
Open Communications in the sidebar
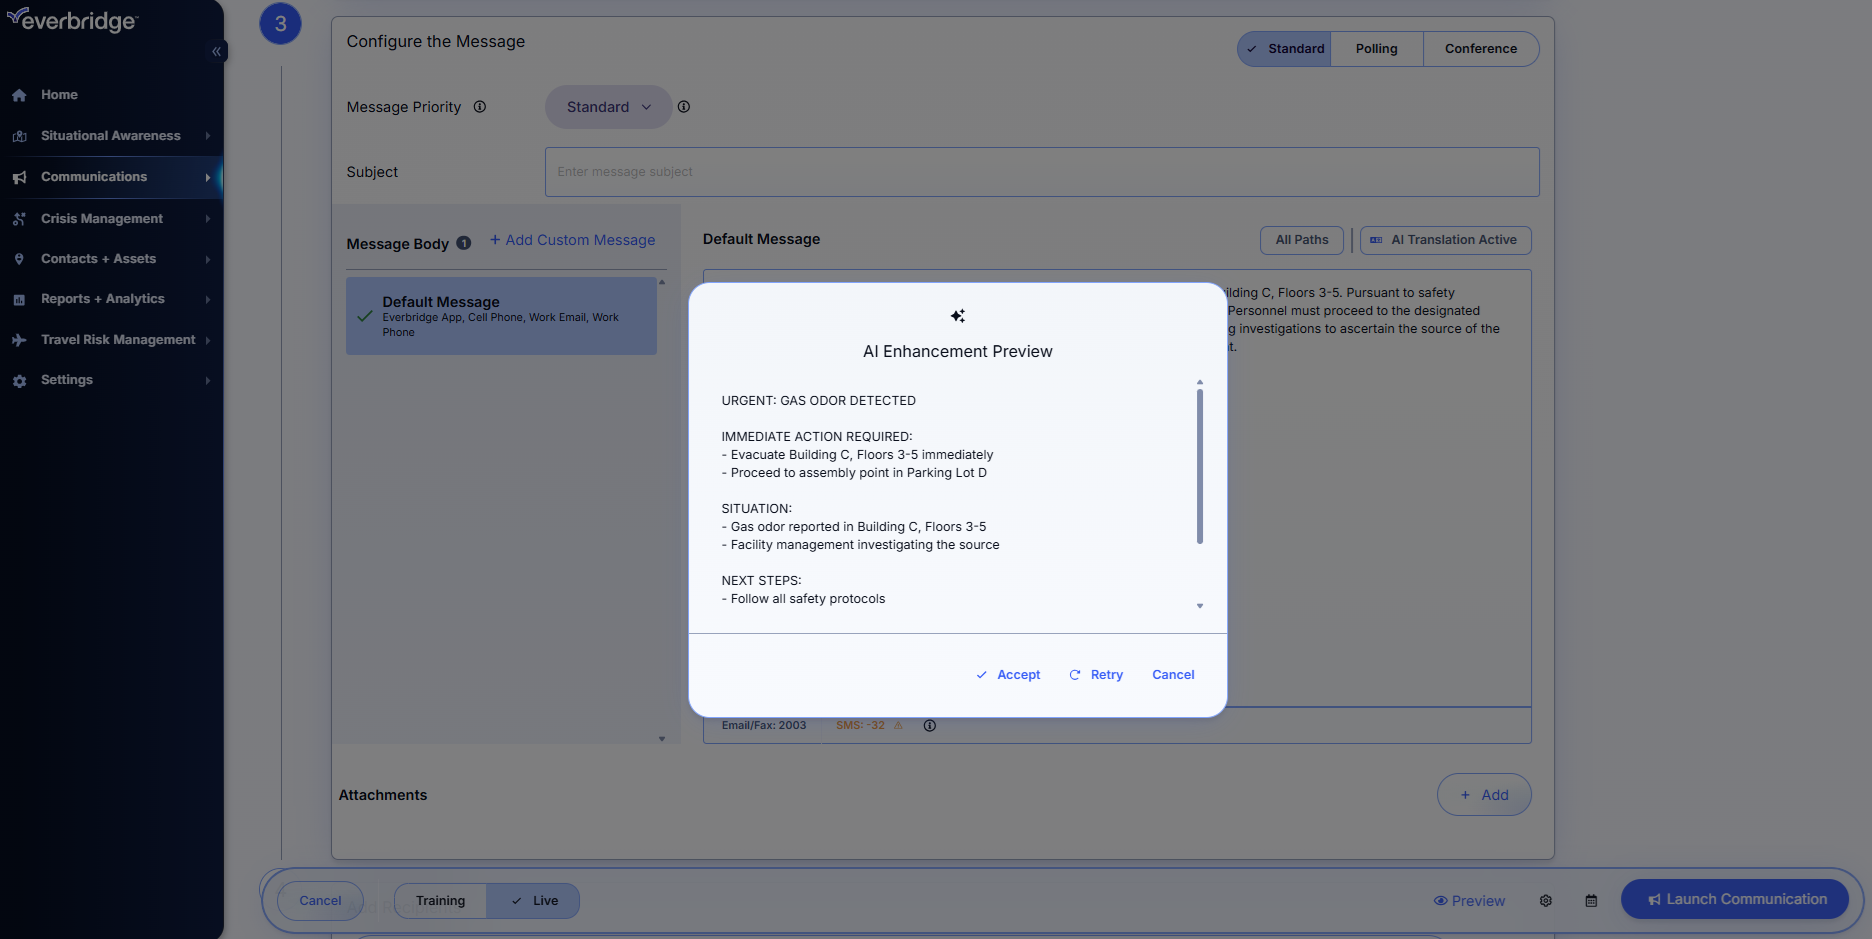(x=94, y=177)
